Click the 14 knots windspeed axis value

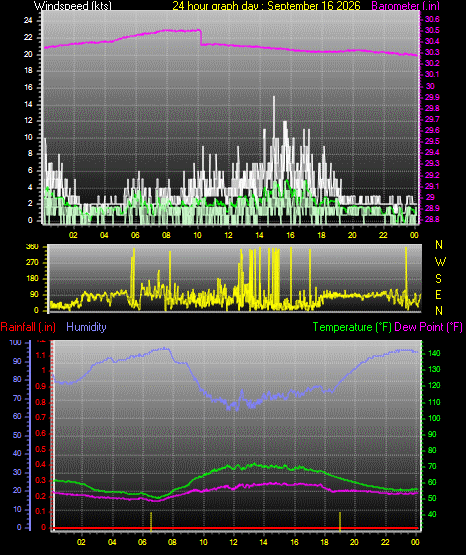coord(28,104)
